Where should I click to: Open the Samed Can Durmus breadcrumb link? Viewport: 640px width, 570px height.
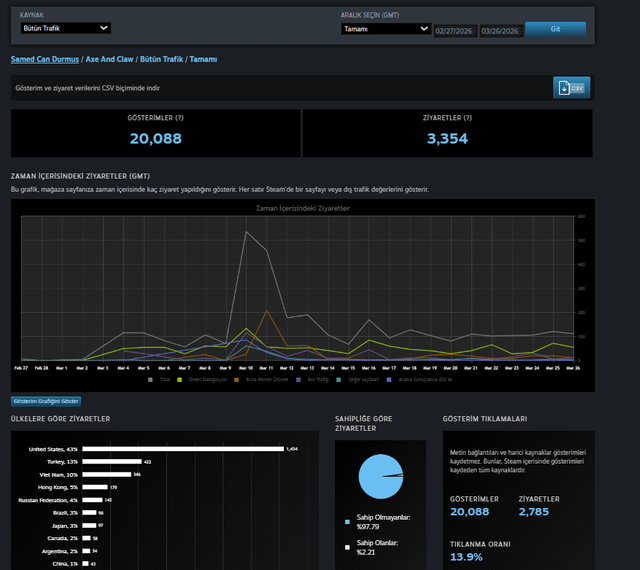click(44, 60)
